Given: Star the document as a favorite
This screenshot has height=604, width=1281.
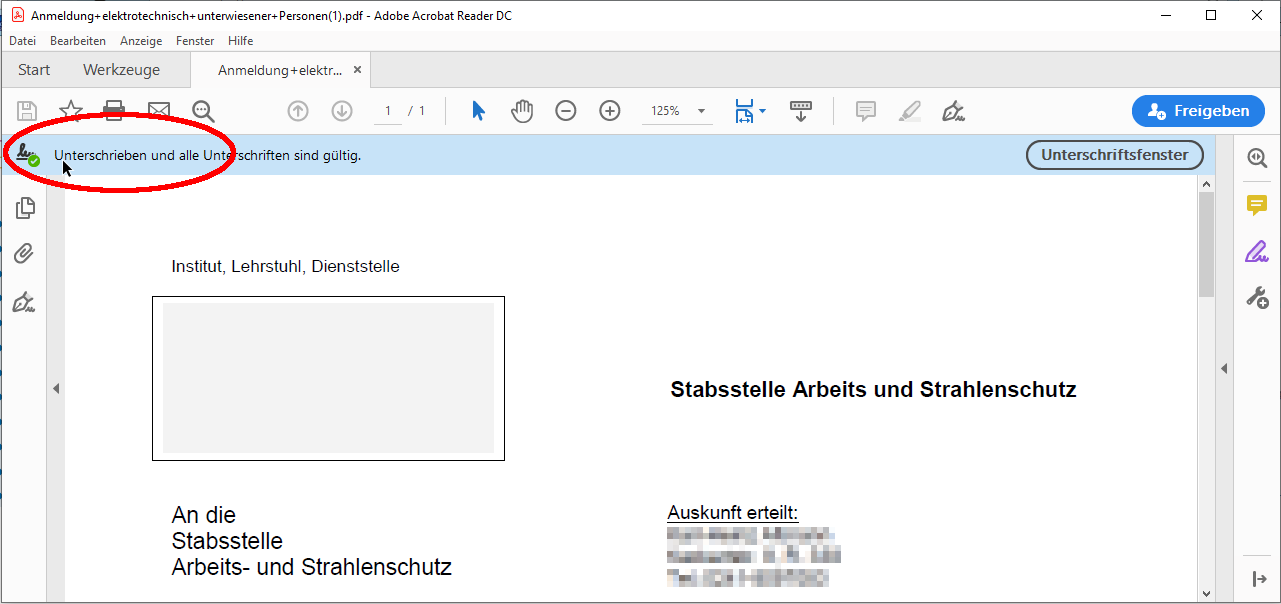Looking at the screenshot, I should pos(70,110).
